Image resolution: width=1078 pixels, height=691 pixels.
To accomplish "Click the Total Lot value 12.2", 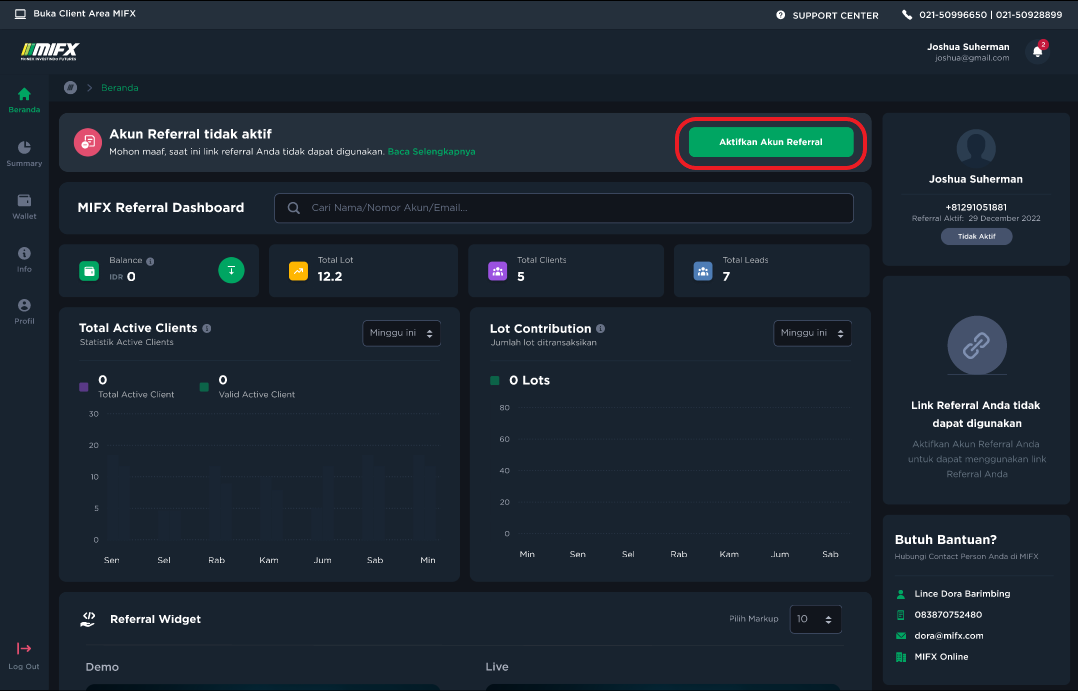I will tap(330, 276).
